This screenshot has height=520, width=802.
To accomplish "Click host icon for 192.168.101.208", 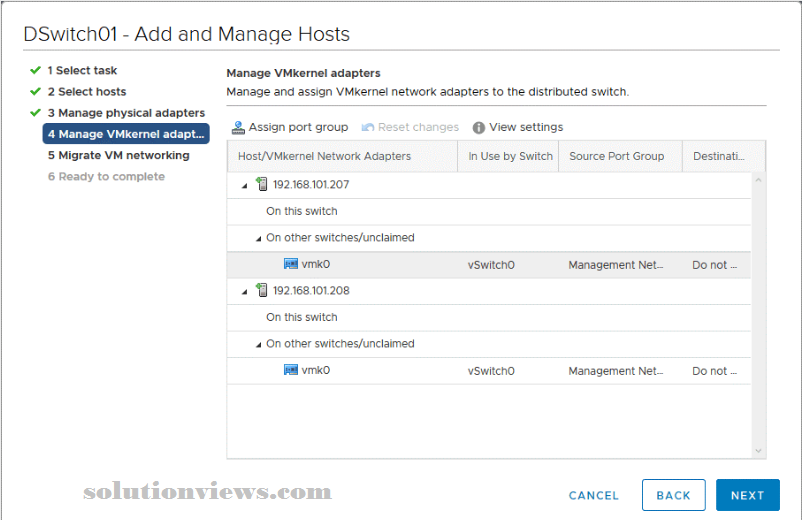I will (x=261, y=290).
